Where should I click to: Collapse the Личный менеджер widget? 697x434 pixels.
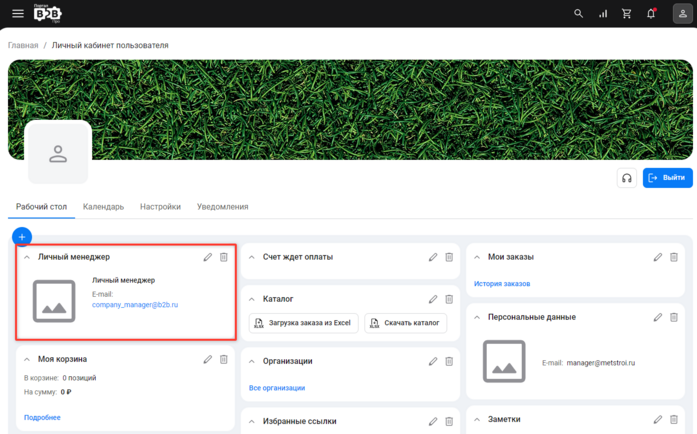pyautogui.click(x=27, y=257)
